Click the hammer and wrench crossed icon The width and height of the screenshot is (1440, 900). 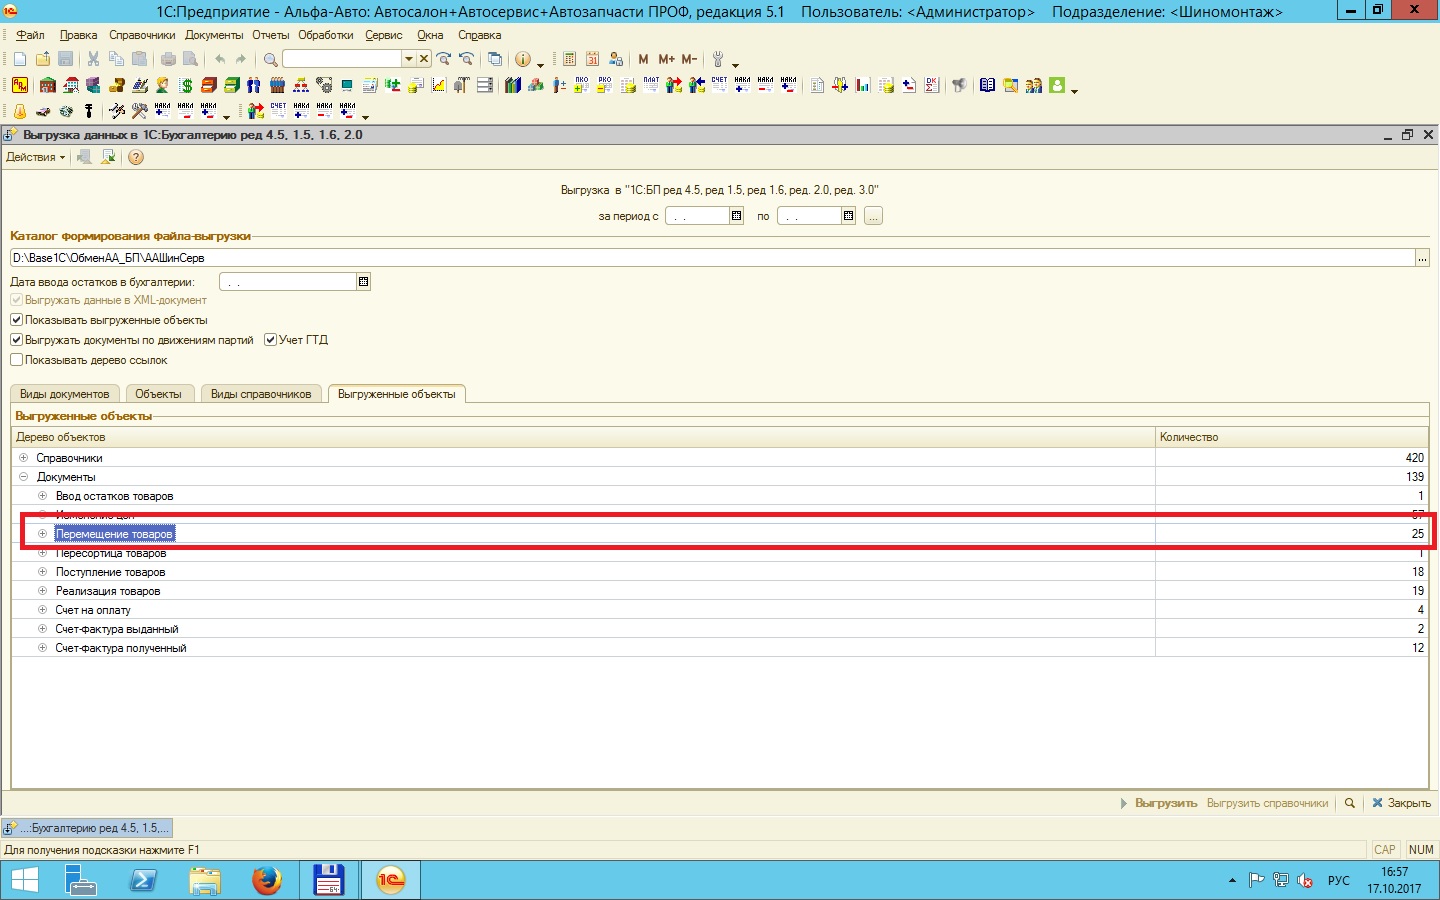point(139,111)
